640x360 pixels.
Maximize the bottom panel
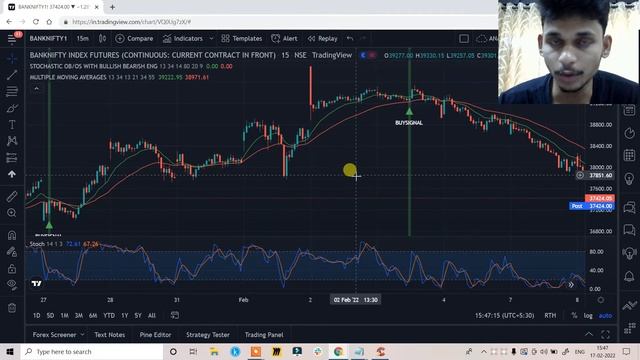pyautogui.click(x=605, y=334)
